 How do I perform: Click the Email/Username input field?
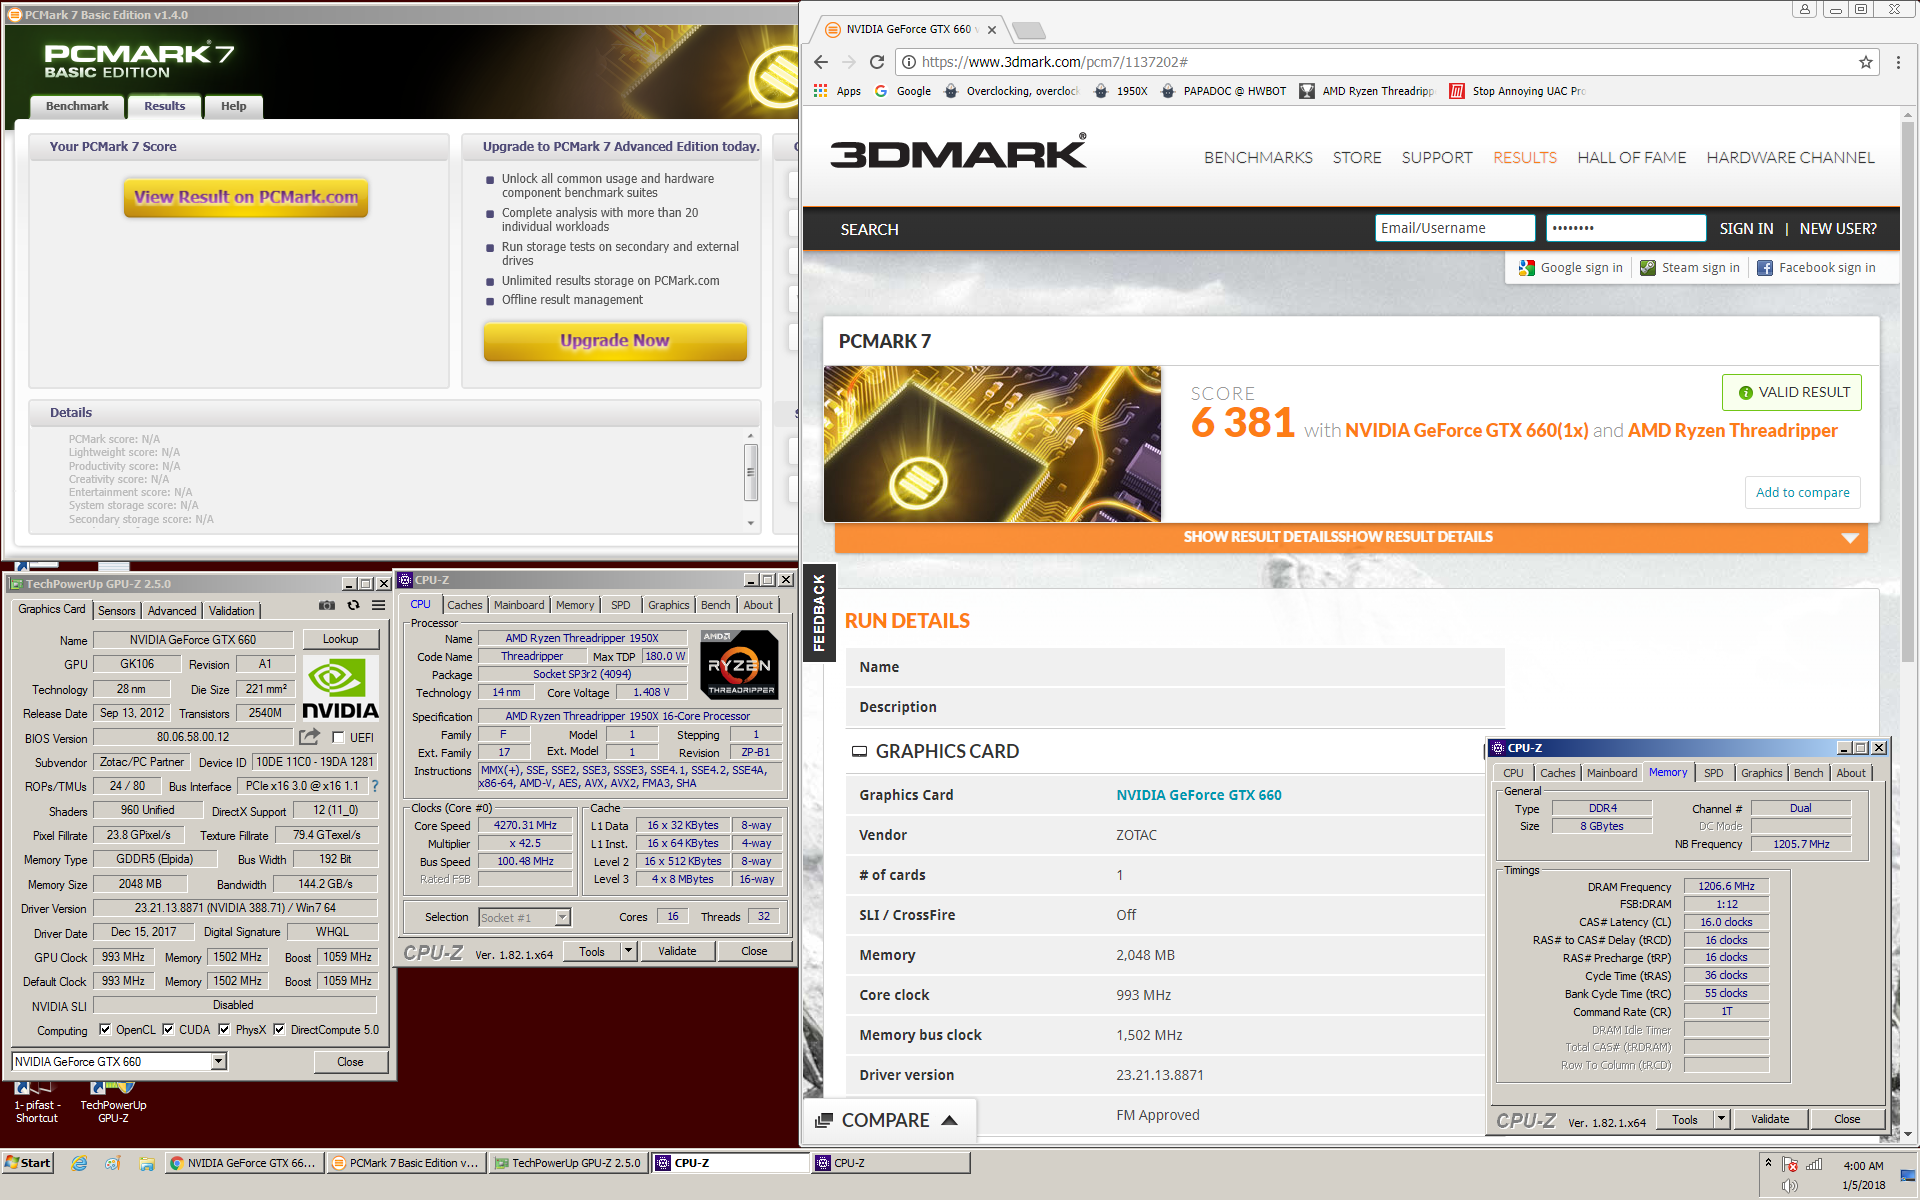pos(1454,228)
